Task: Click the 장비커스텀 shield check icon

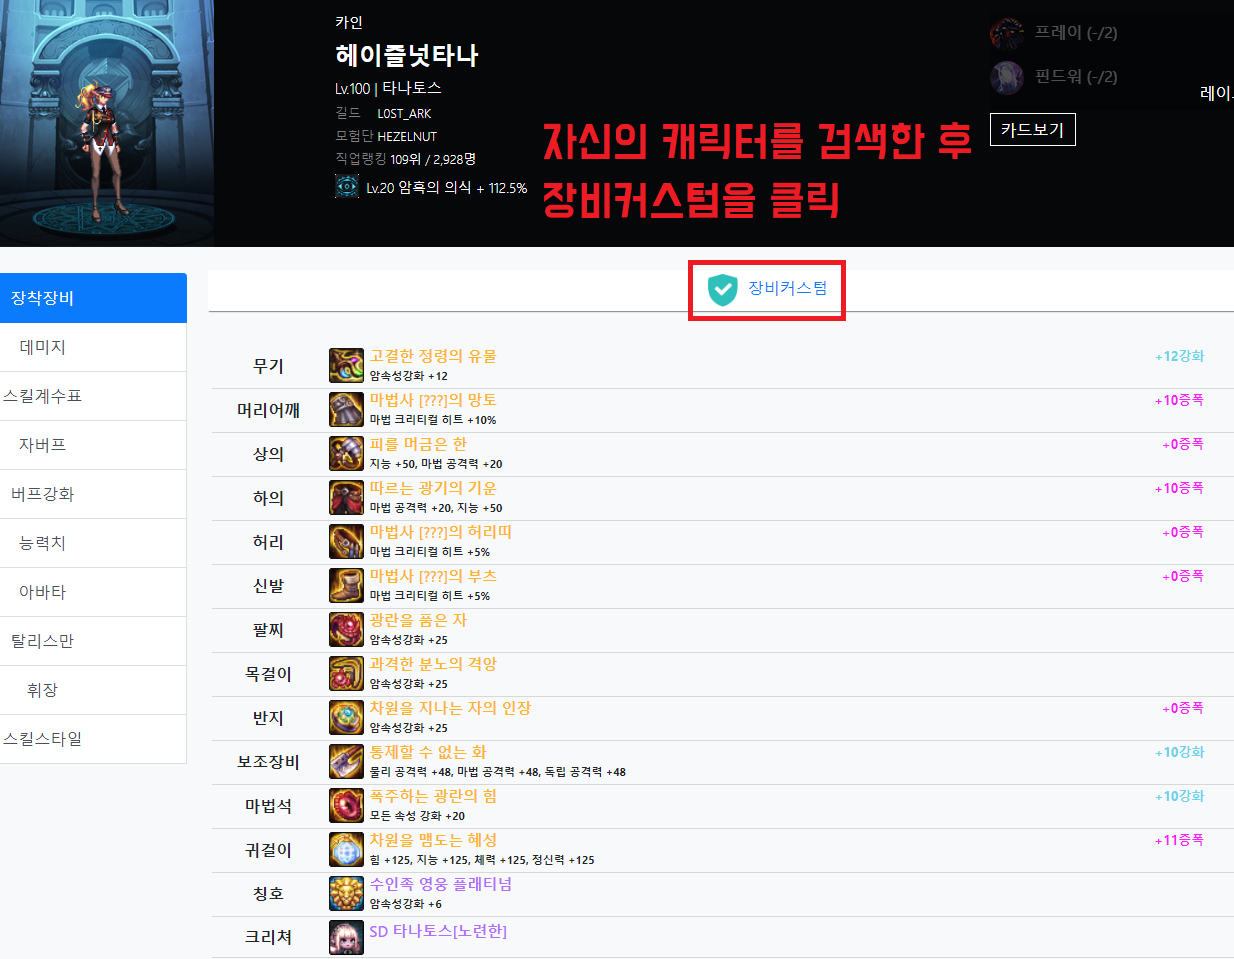Action: [722, 290]
